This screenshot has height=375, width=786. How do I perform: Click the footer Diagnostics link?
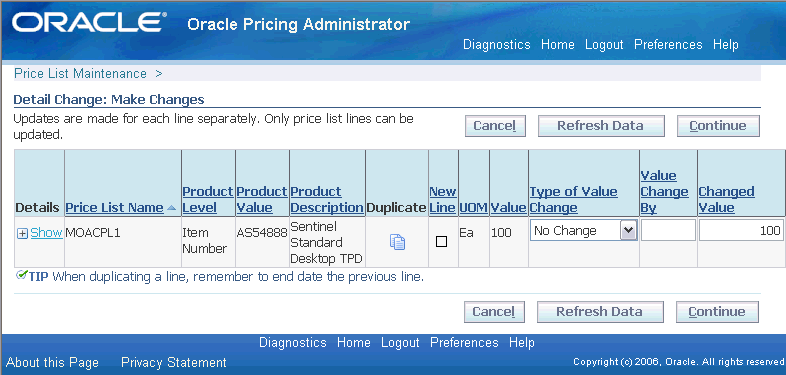pyautogui.click(x=293, y=343)
